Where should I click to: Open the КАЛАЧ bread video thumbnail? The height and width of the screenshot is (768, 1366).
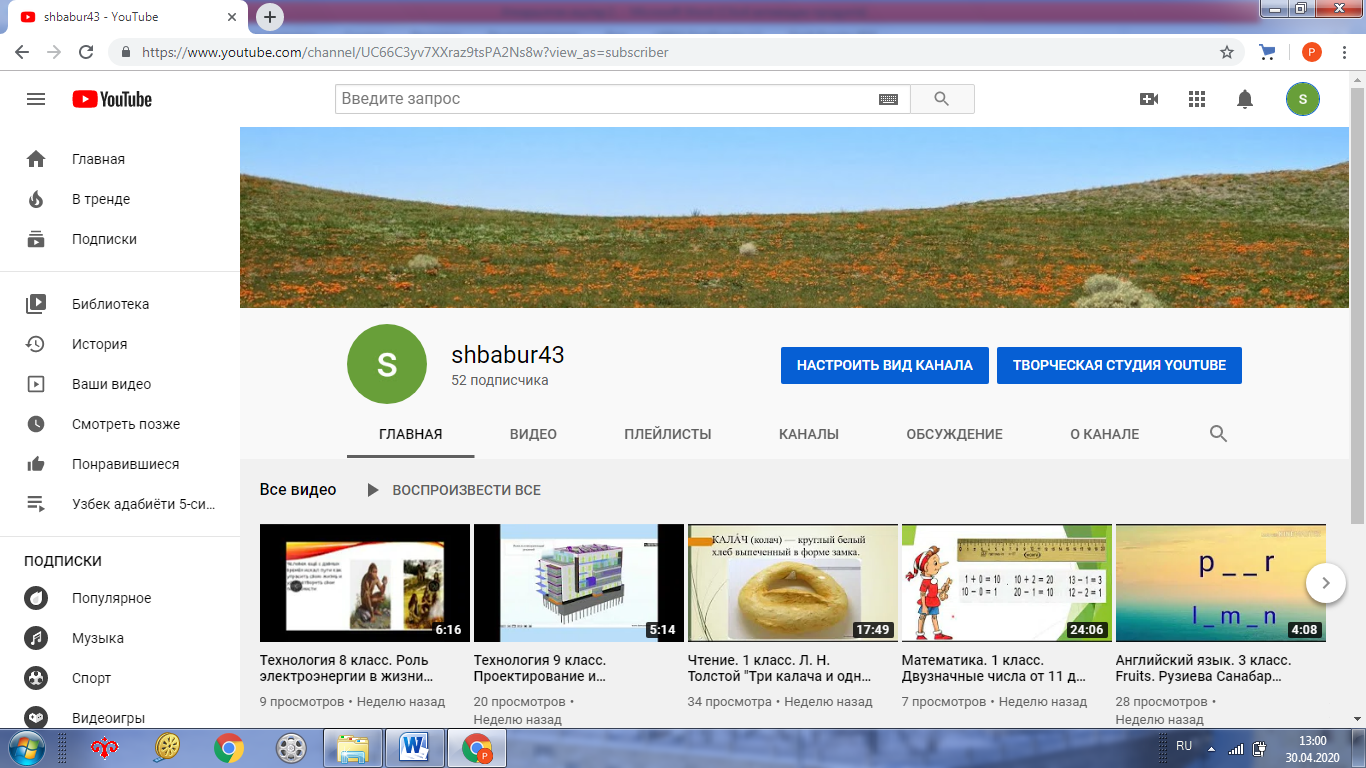click(792, 582)
